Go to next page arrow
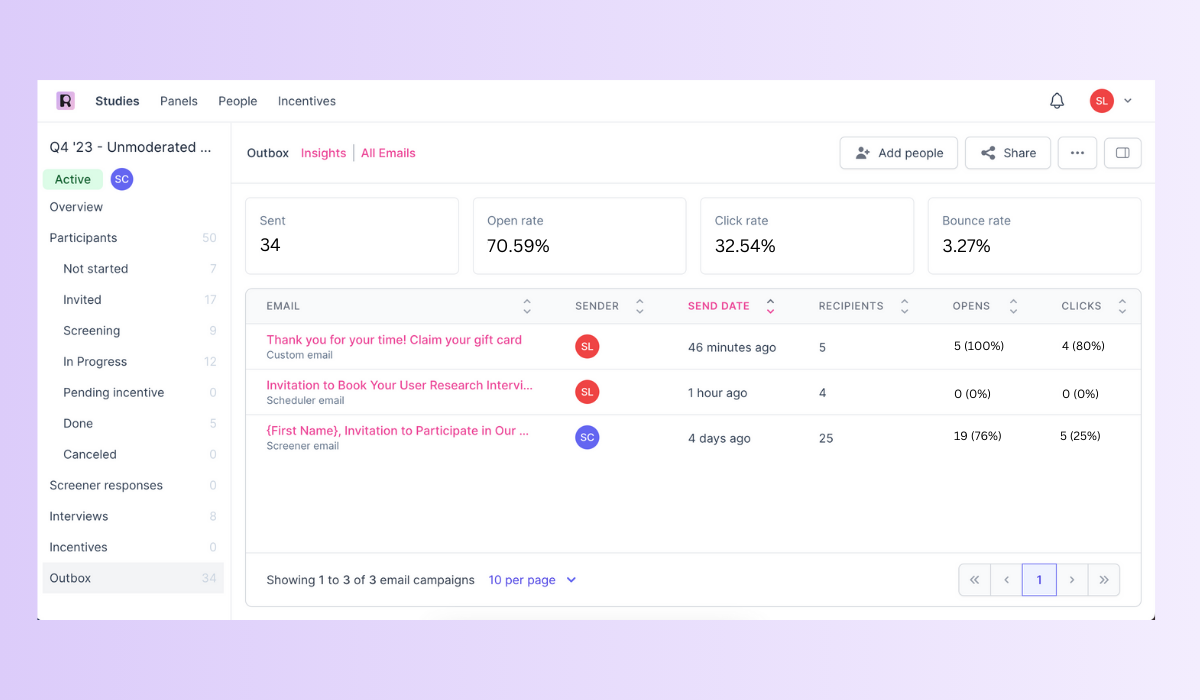This screenshot has width=1200, height=700. [x=1072, y=580]
